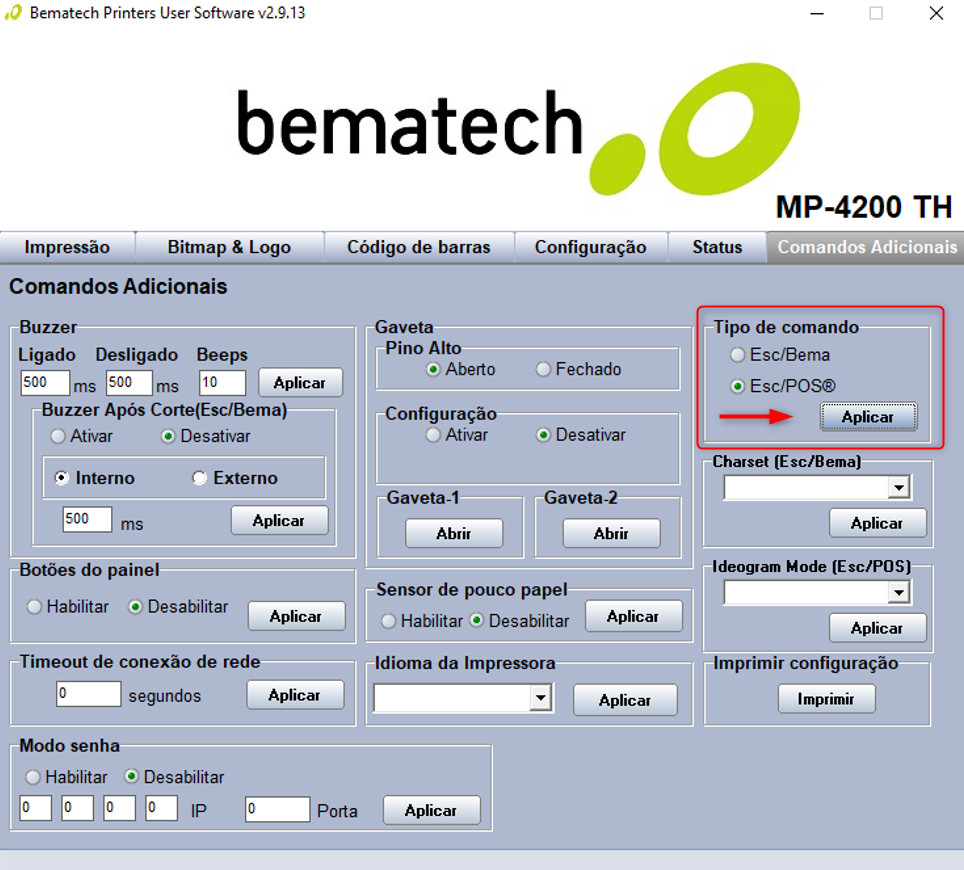This screenshot has width=964, height=870.
Task: Apply the Timeout de conexão de rede
Action: coord(295,695)
